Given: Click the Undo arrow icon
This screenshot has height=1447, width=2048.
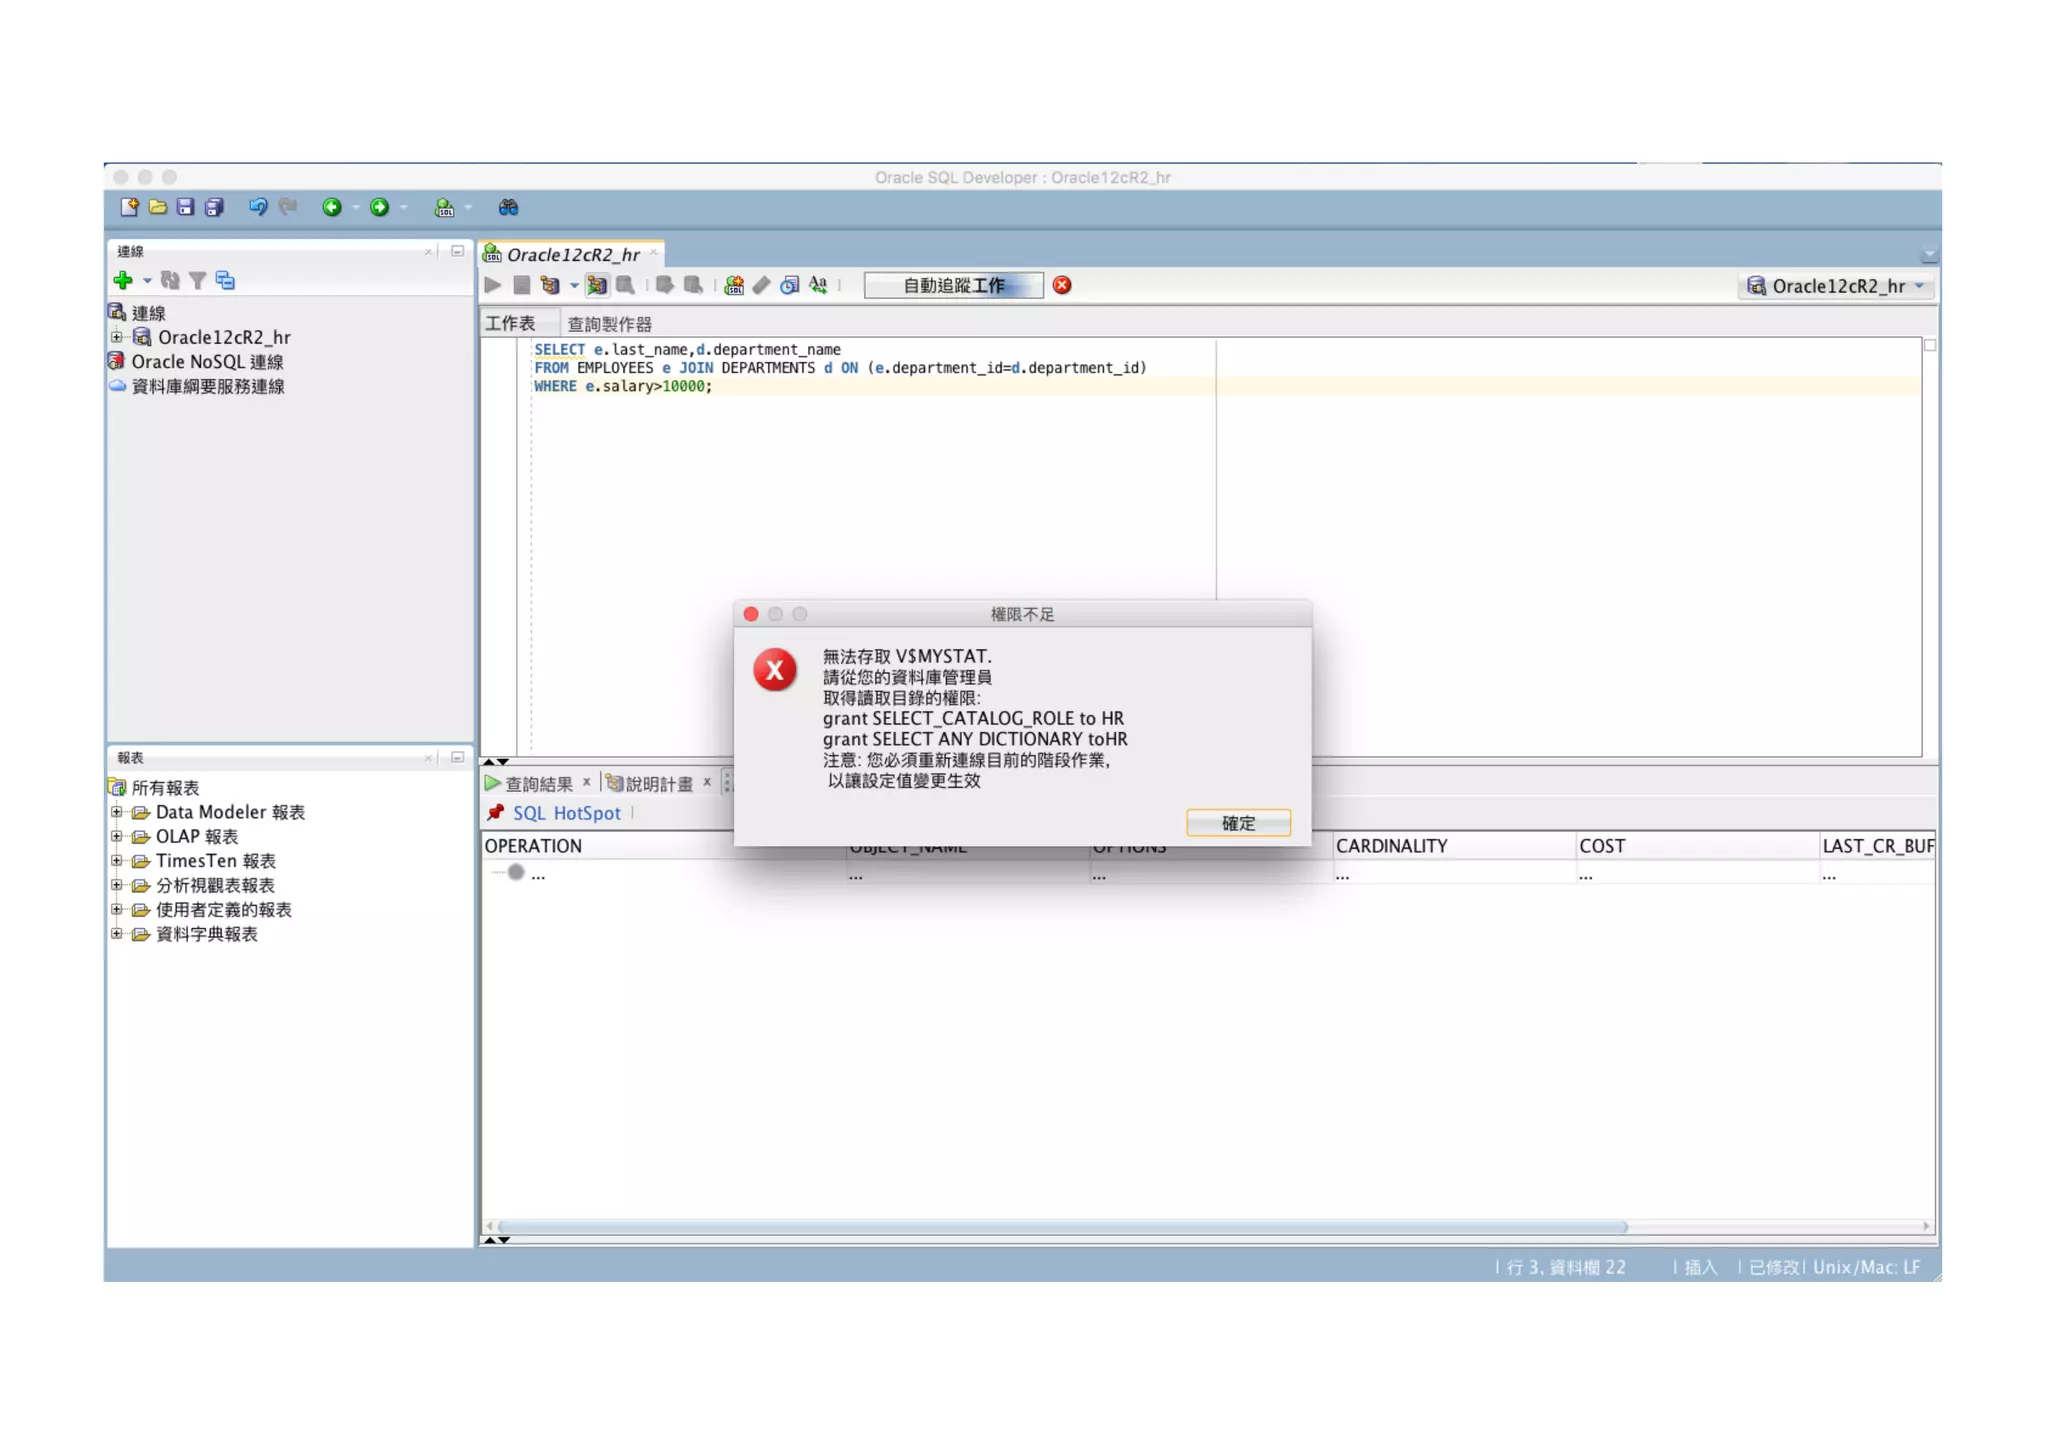Looking at the screenshot, I should [258, 207].
